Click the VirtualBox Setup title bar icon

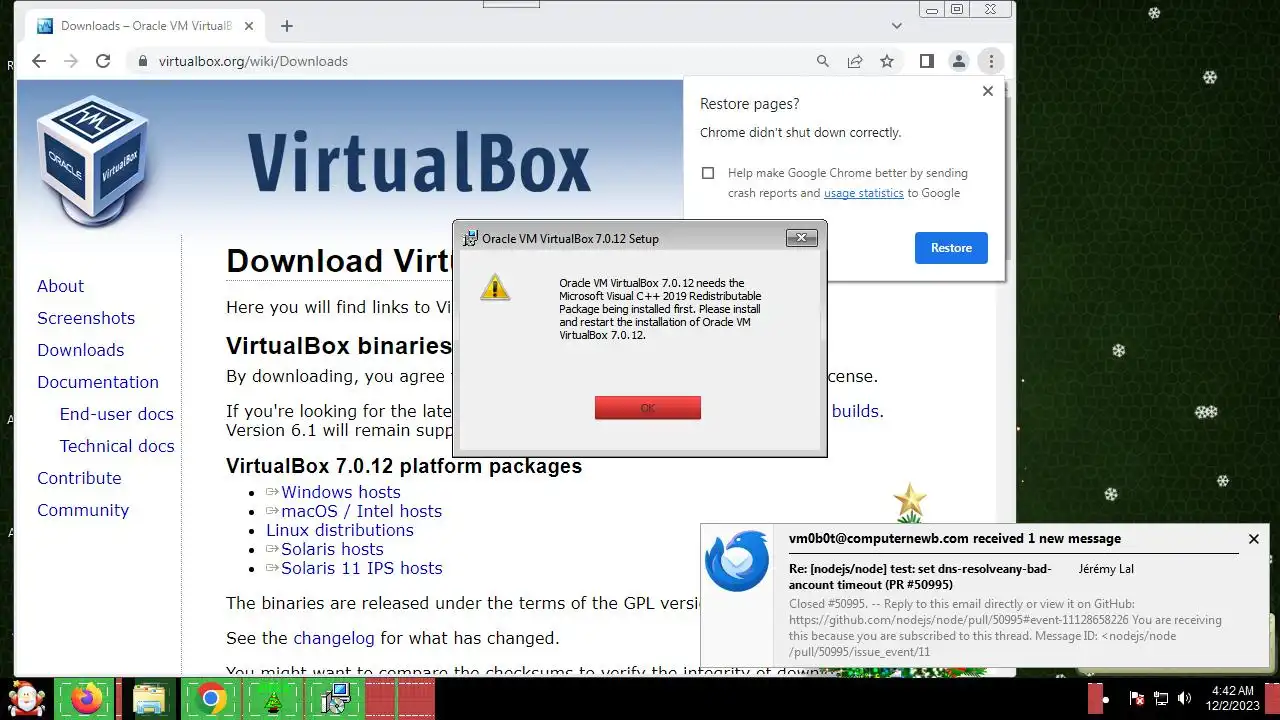pos(470,238)
